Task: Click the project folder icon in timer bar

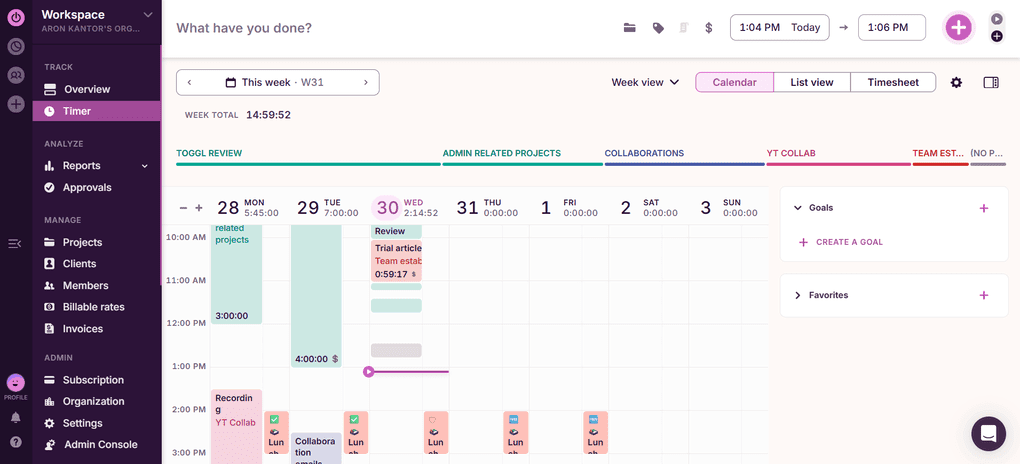Action: pyautogui.click(x=630, y=28)
